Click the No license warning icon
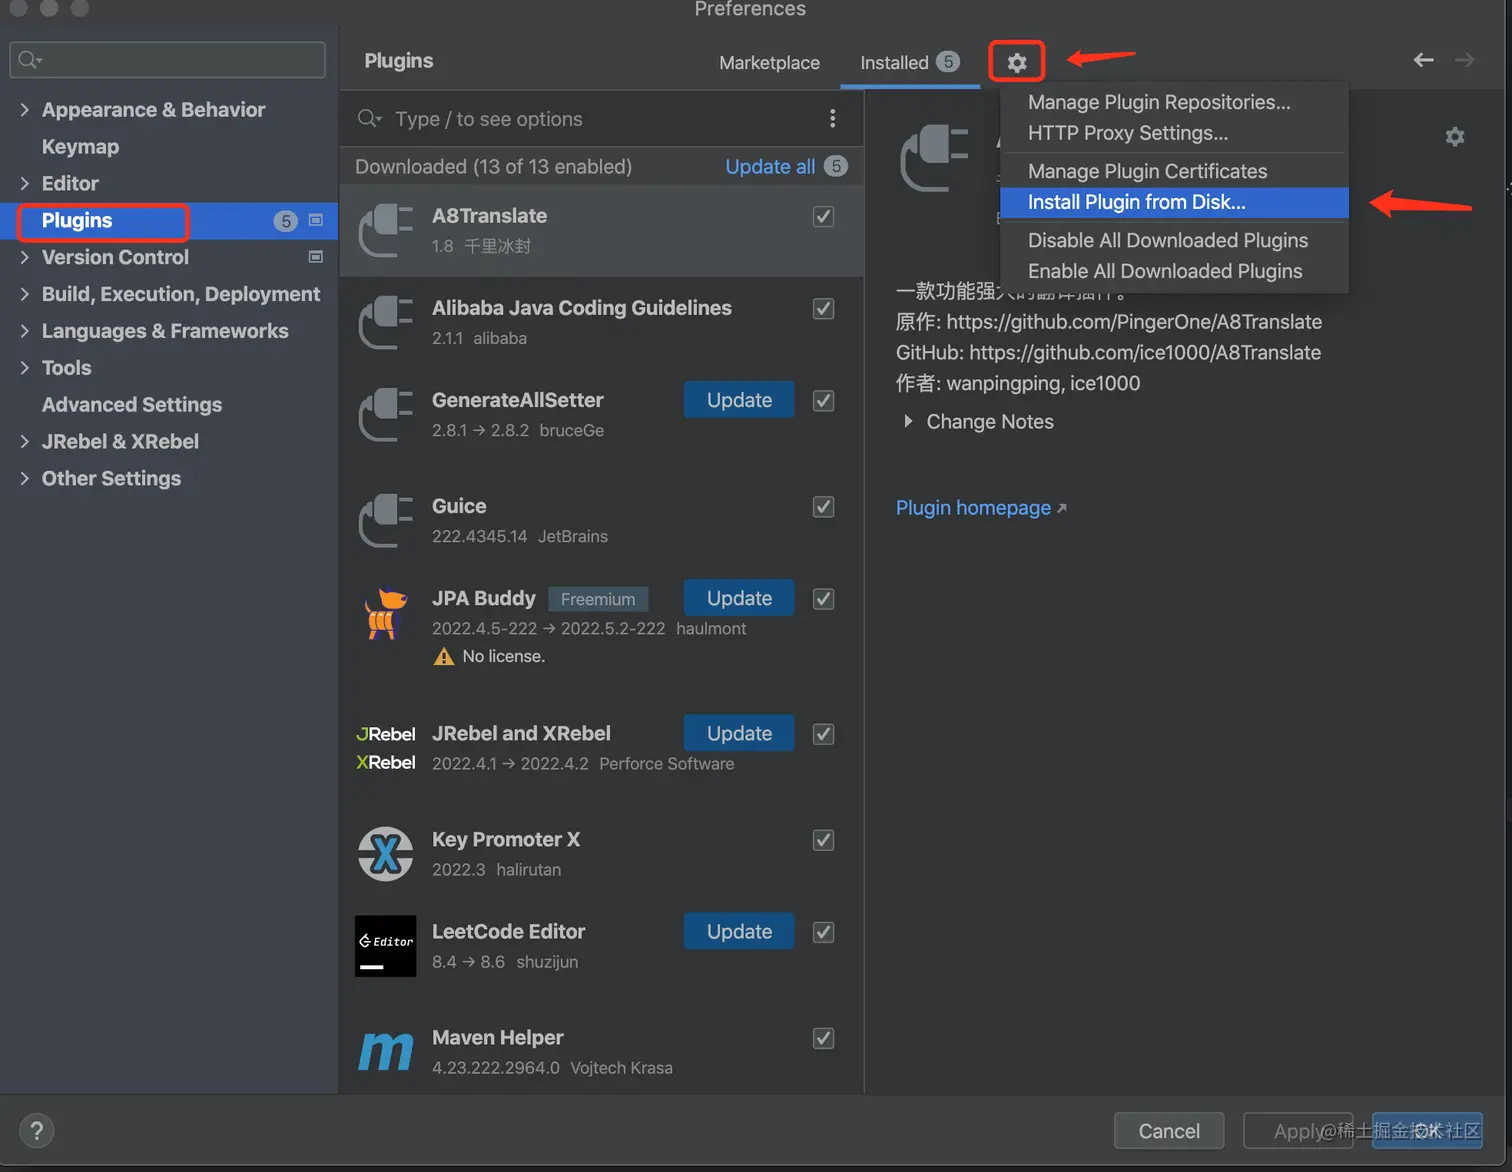 [444, 656]
